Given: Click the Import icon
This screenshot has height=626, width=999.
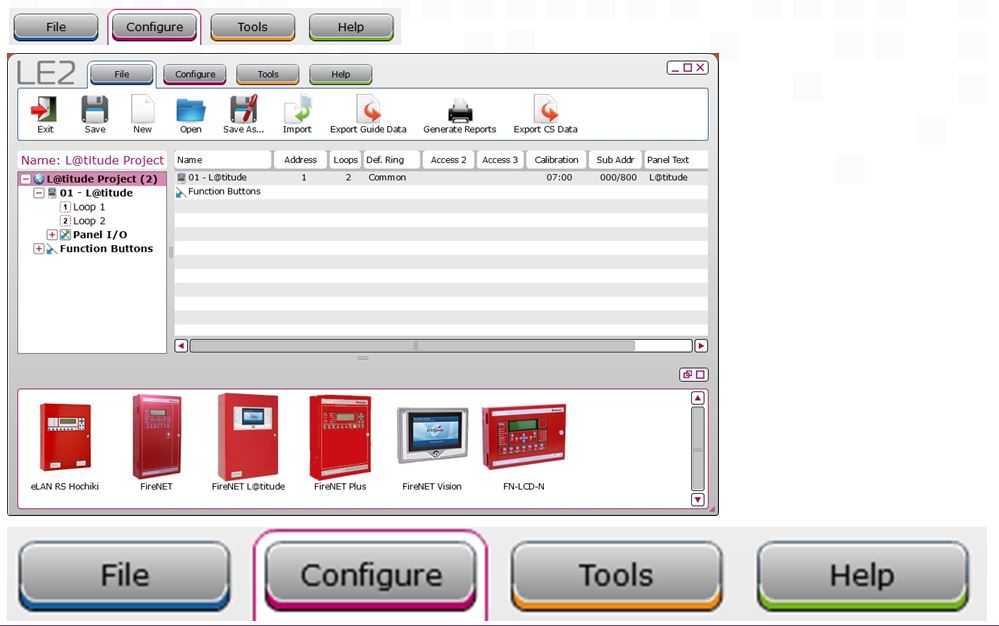Looking at the screenshot, I should (x=297, y=109).
